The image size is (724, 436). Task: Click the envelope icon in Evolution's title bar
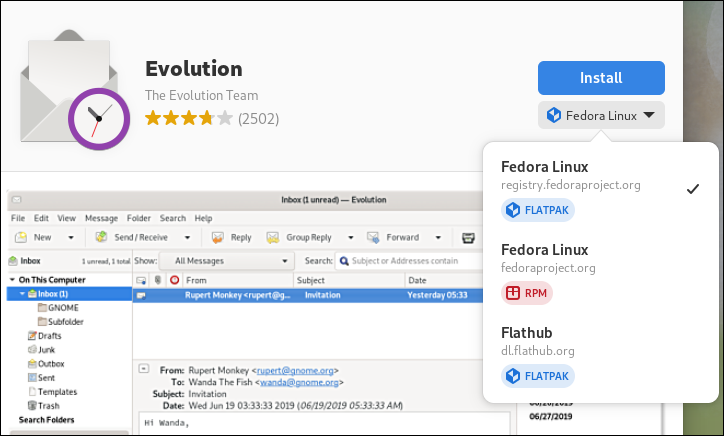point(17,200)
